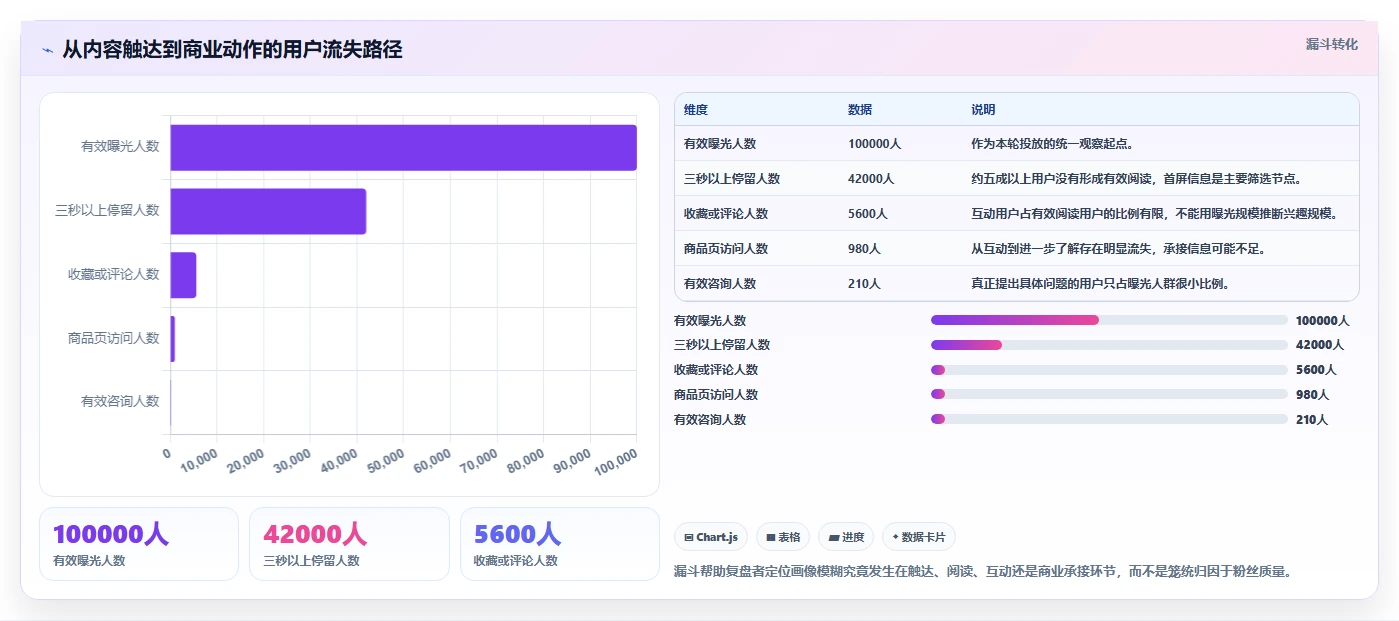Click the 42000人 value beside progress bar
1399x621 pixels.
pos(1319,345)
